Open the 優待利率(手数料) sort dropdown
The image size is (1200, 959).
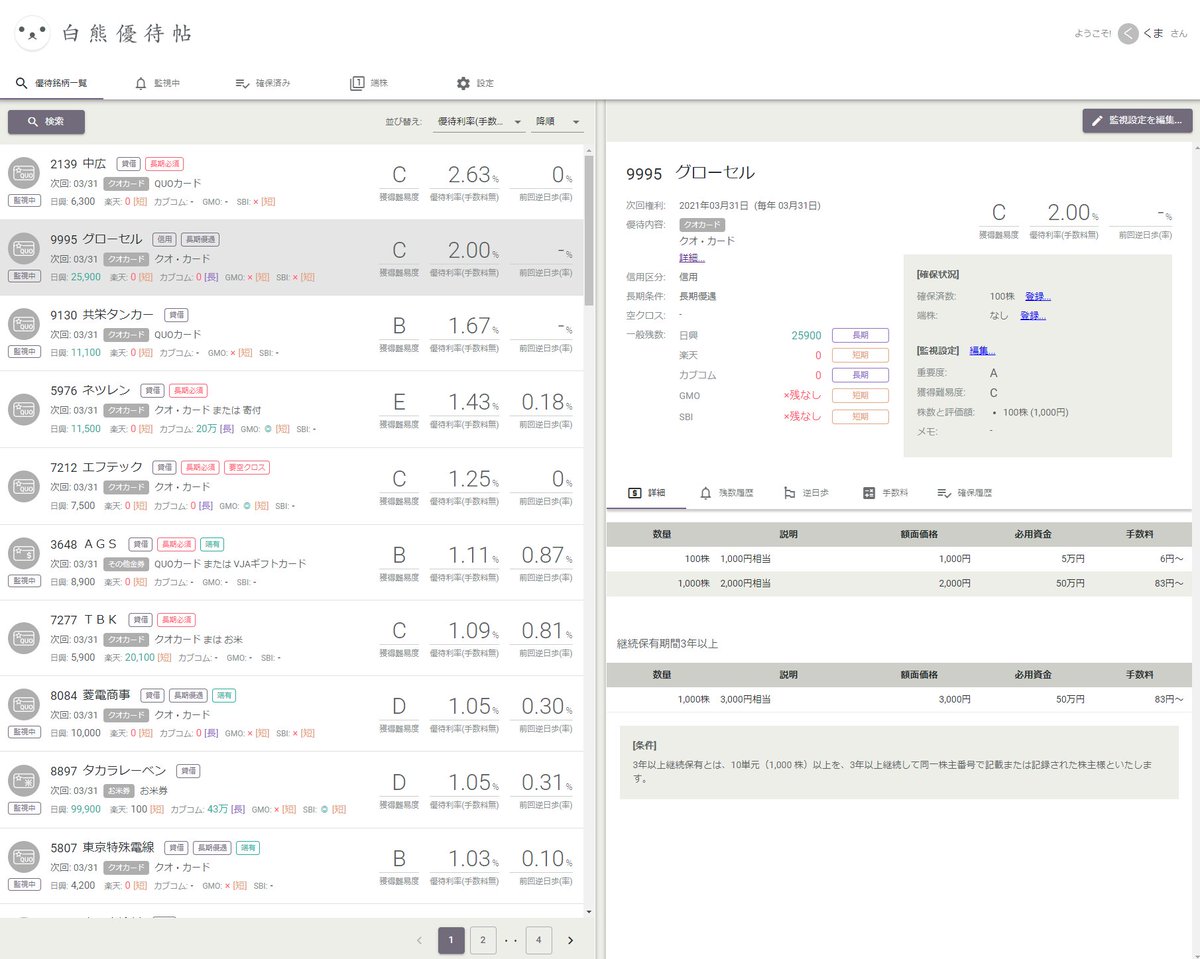480,121
